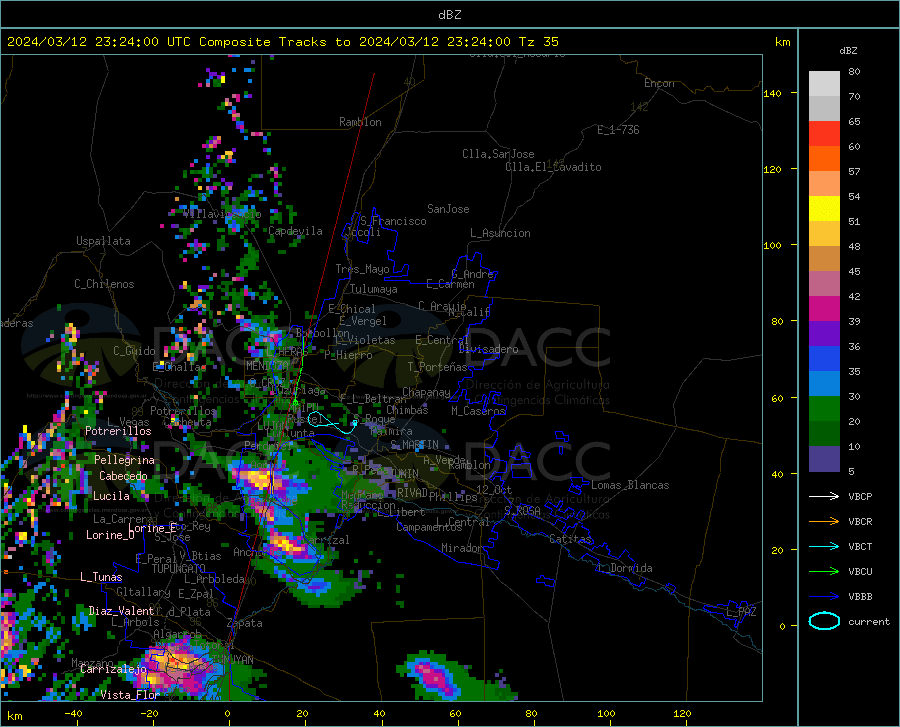This screenshot has width=900, height=727.
Task: Click the 'Divisadero' map label
Action: click(488, 349)
